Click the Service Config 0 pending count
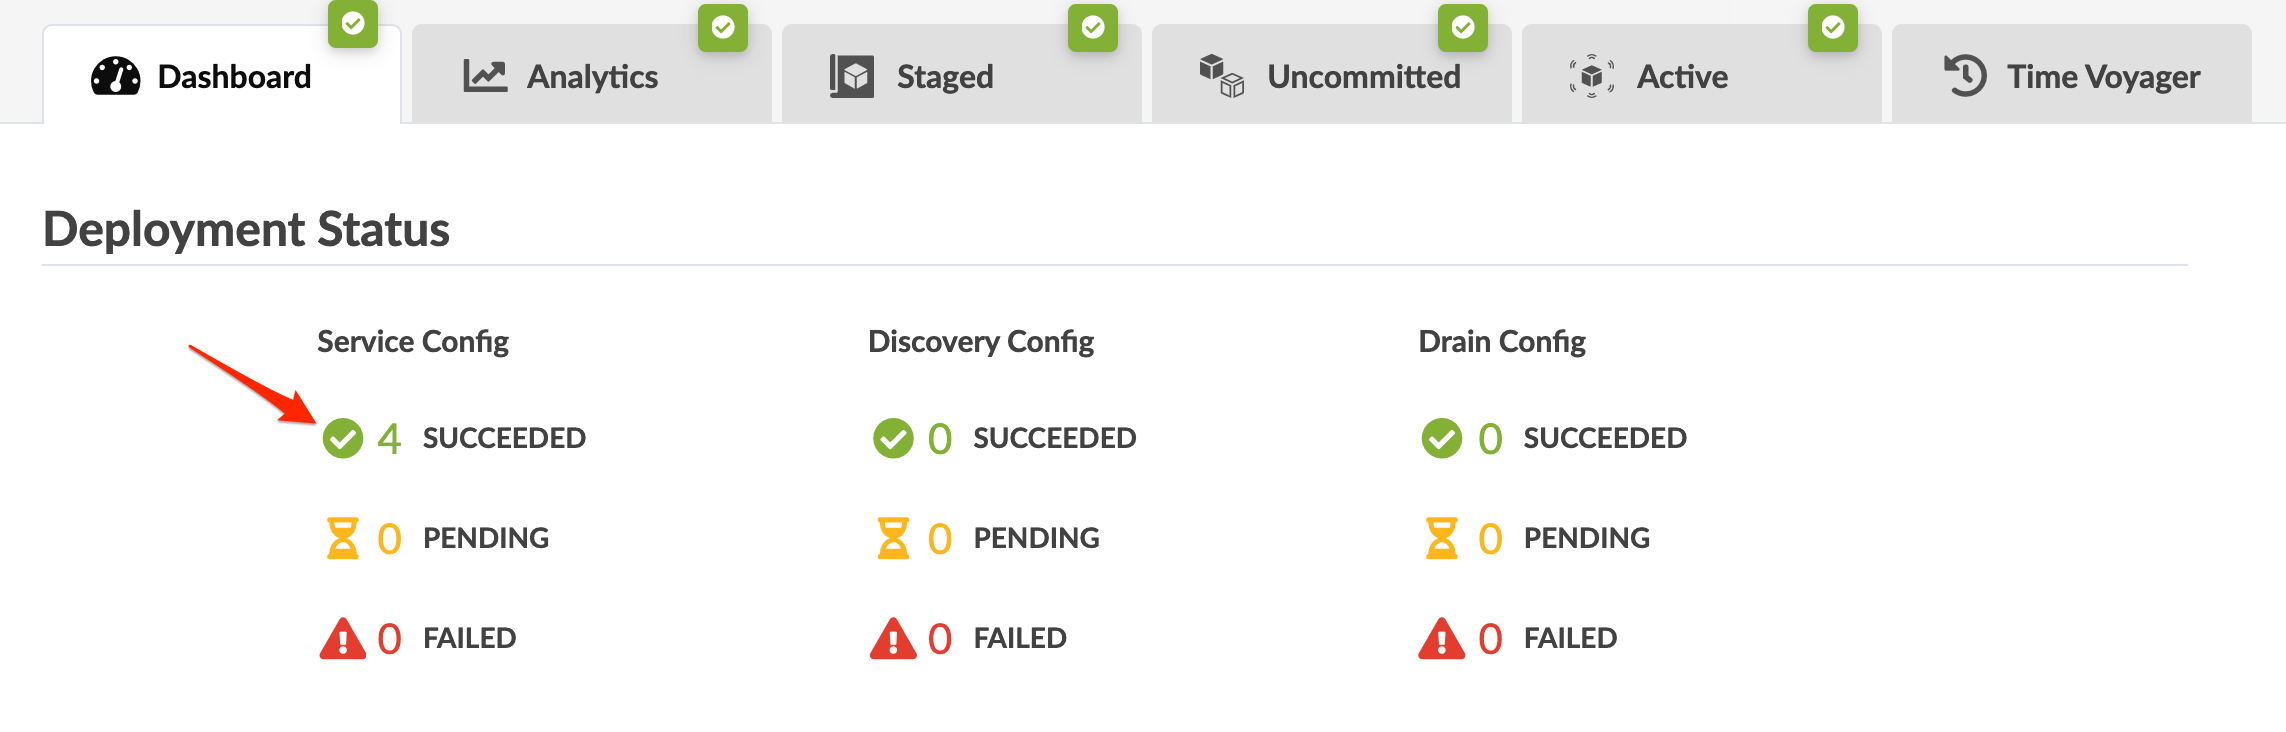This screenshot has height=732, width=2286. 389,538
